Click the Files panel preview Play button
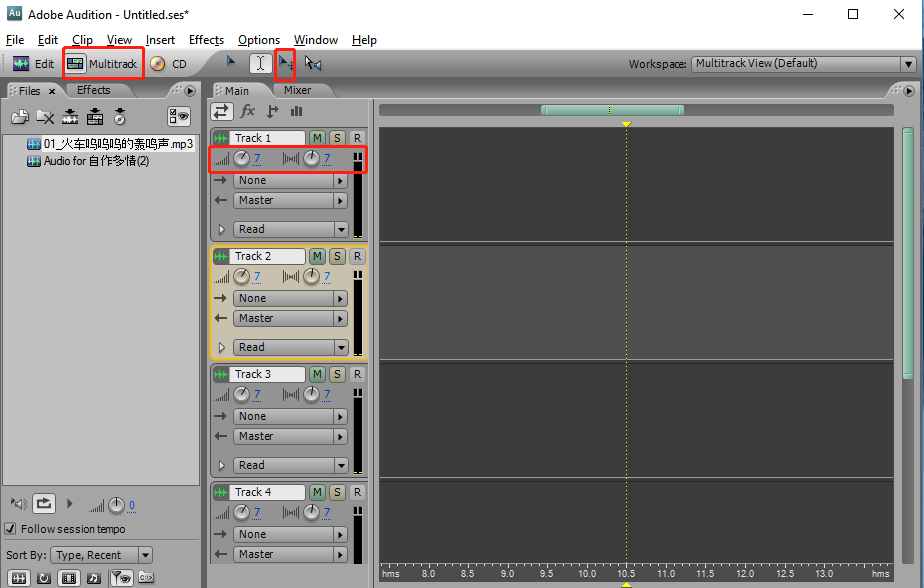The height and width of the screenshot is (588, 924). (x=70, y=504)
